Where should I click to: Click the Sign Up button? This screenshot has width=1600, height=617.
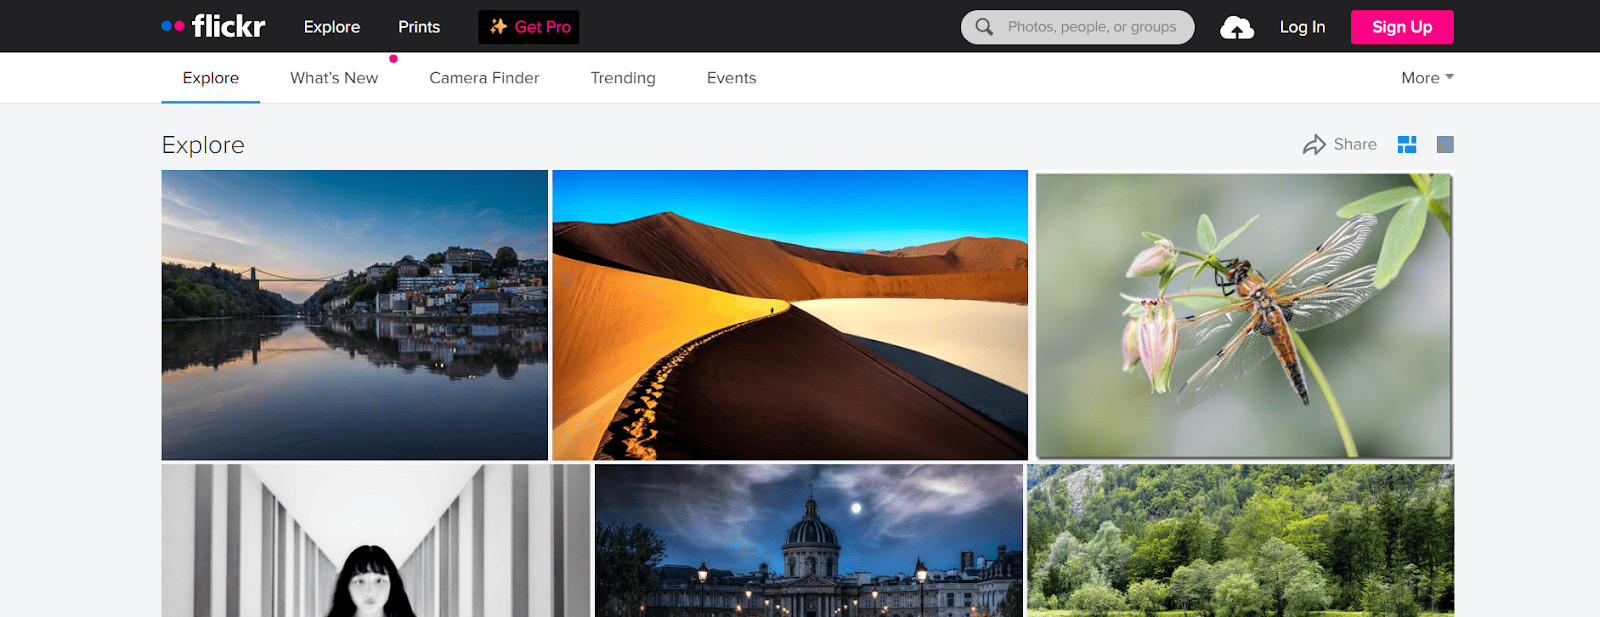1402,27
